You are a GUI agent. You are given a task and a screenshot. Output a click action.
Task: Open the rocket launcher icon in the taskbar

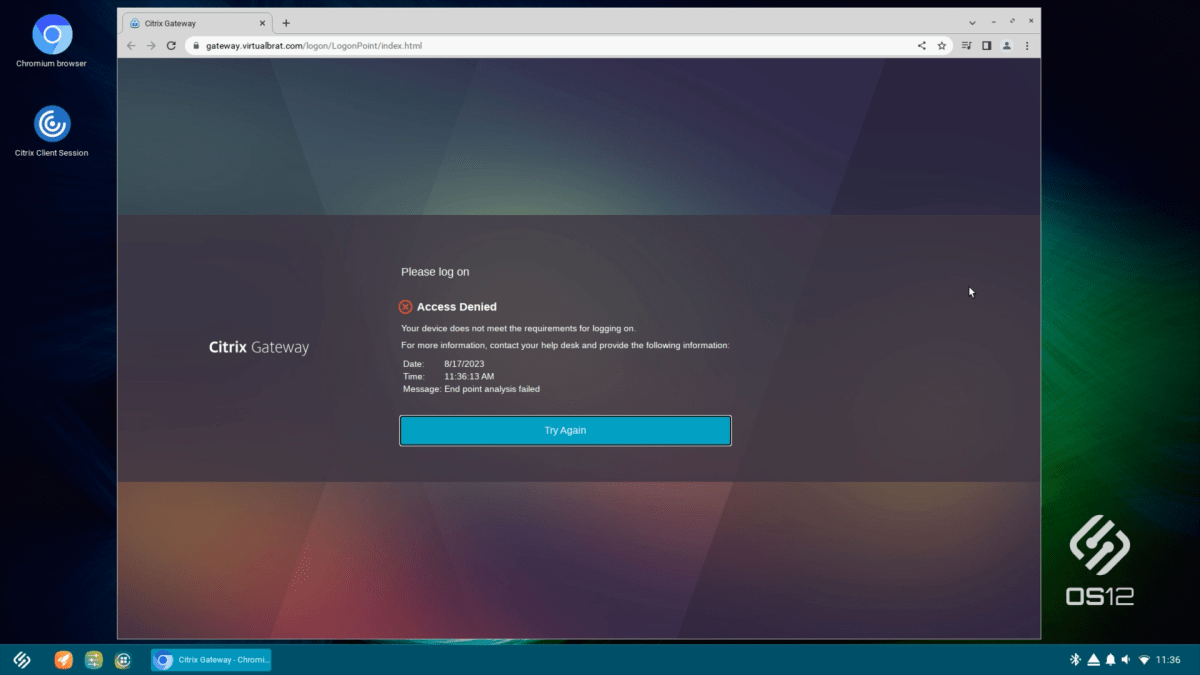coord(63,659)
